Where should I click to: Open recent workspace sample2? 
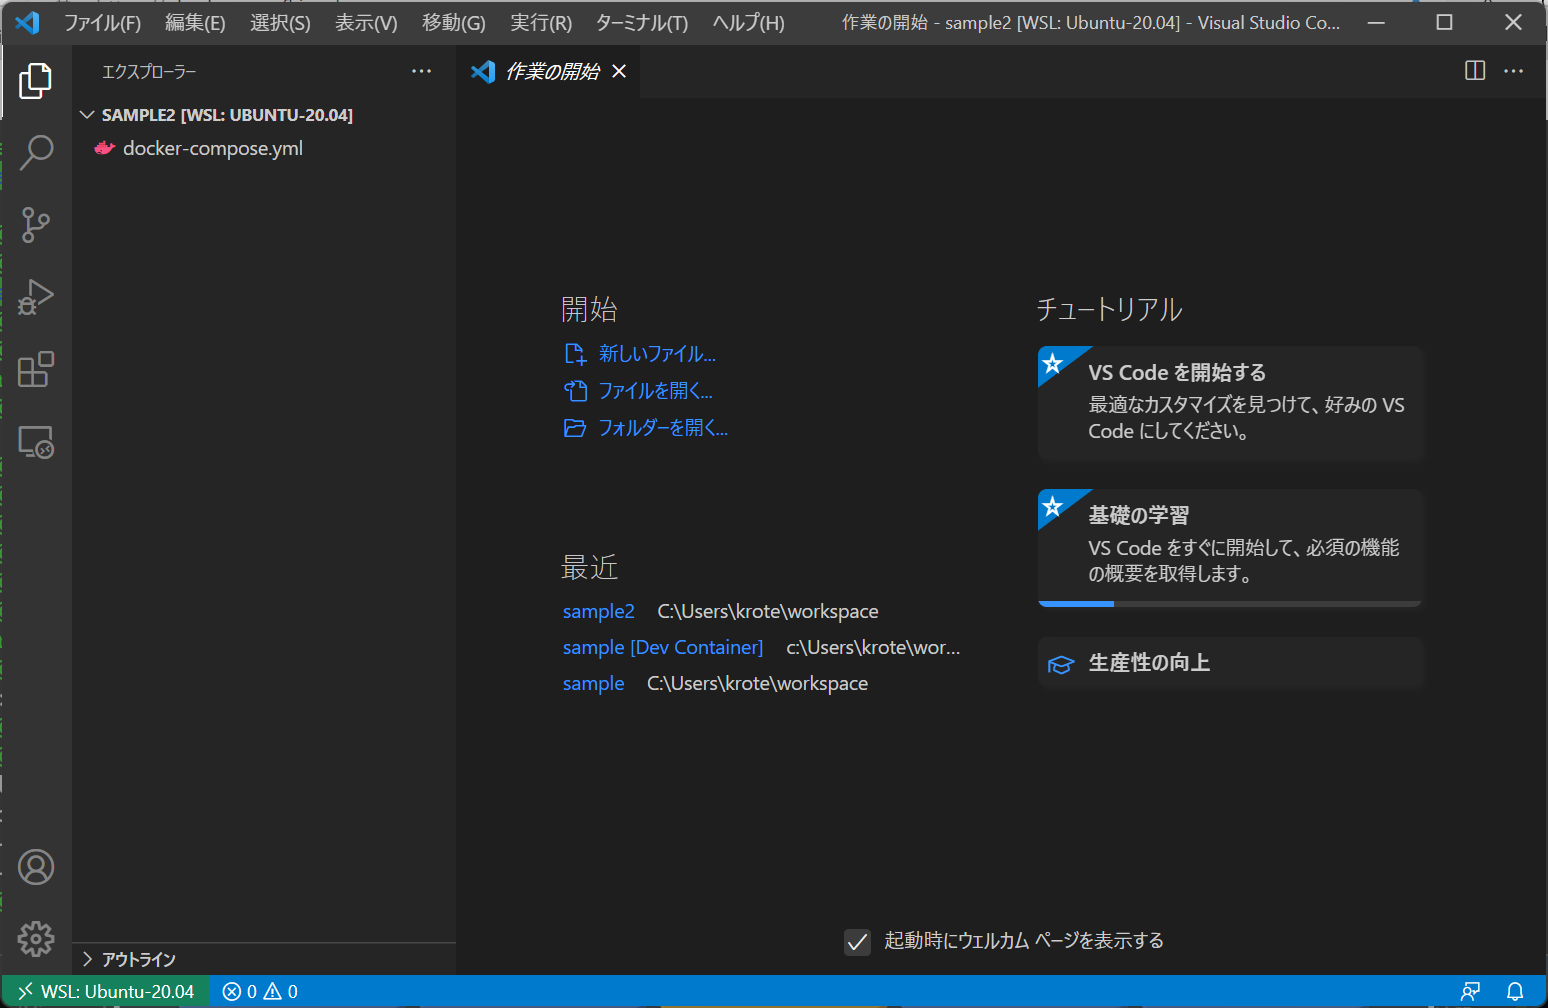598,611
